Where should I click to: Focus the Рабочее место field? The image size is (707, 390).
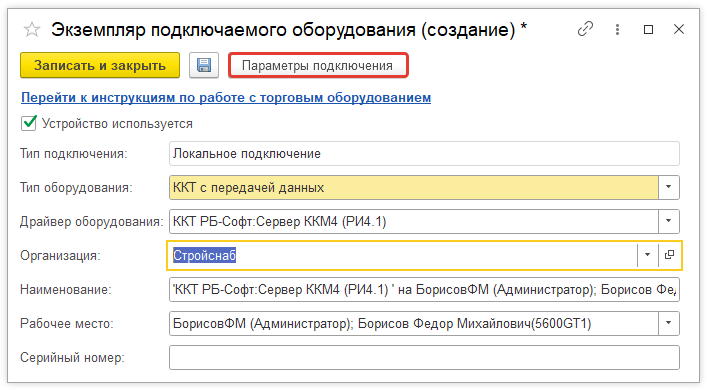coord(413,323)
